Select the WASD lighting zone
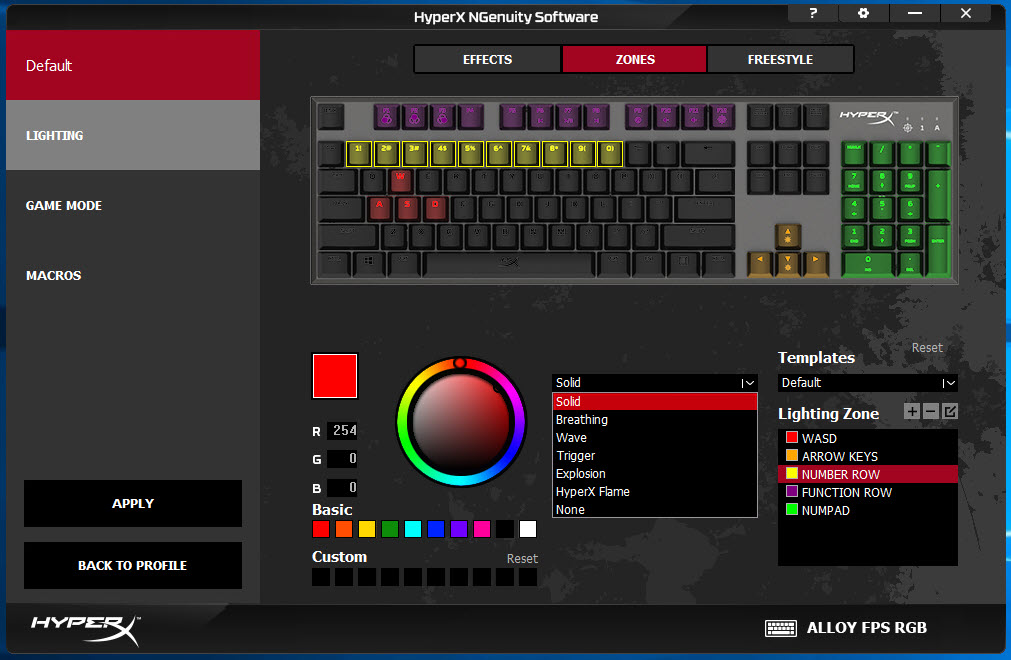 click(868, 438)
